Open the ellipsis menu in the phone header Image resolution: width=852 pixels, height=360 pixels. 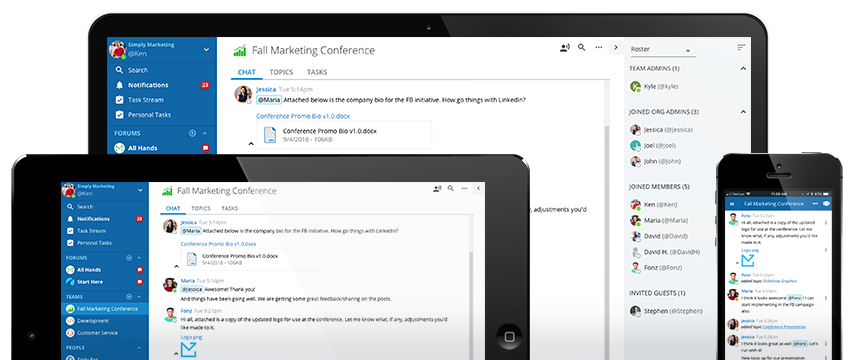click(816, 204)
